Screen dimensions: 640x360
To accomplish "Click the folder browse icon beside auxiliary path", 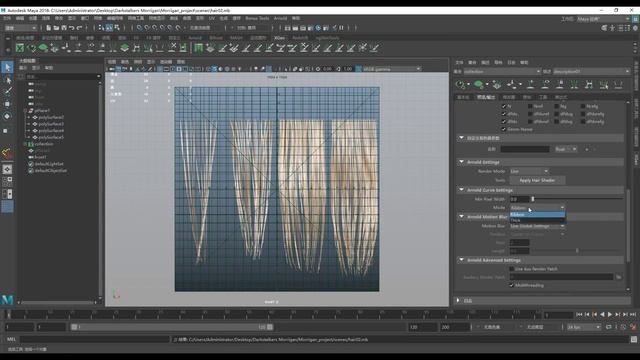I will 619,277.
